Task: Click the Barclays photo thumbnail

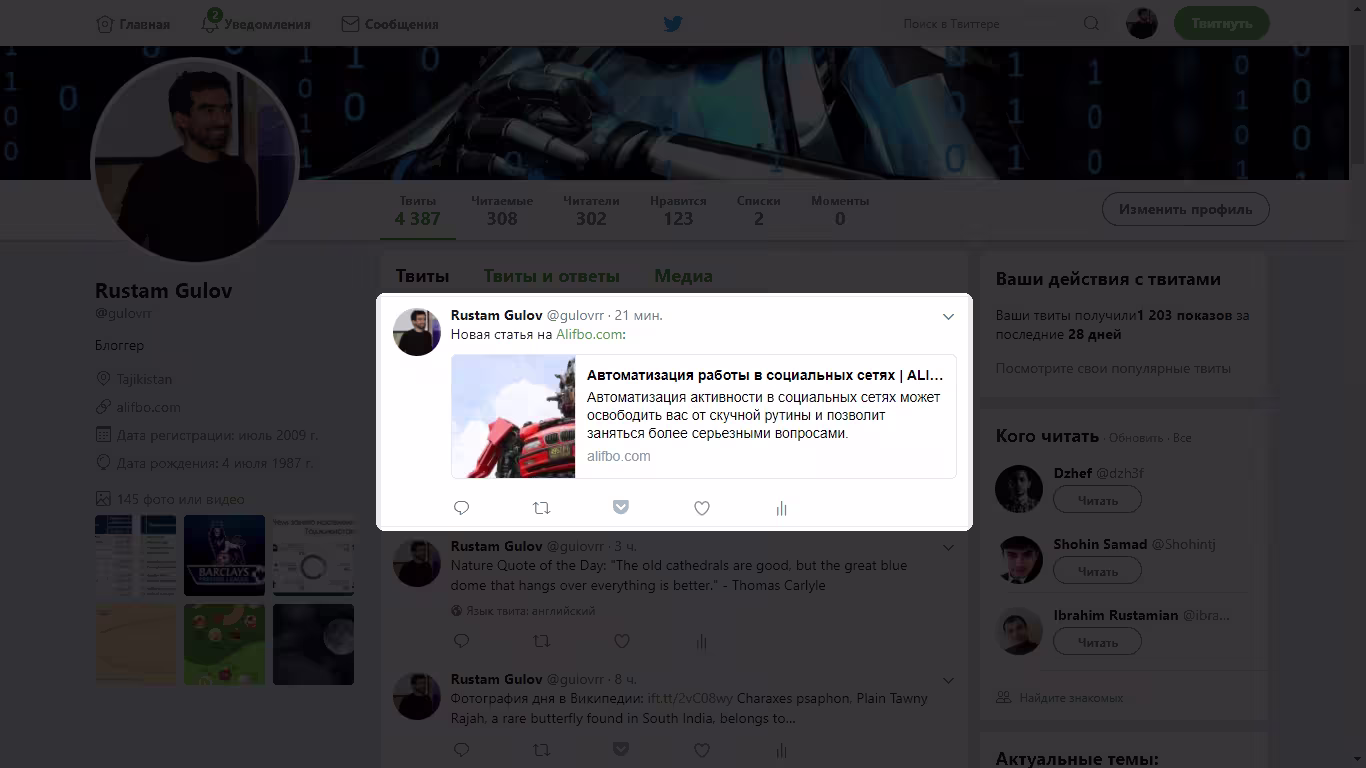Action: pos(224,555)
